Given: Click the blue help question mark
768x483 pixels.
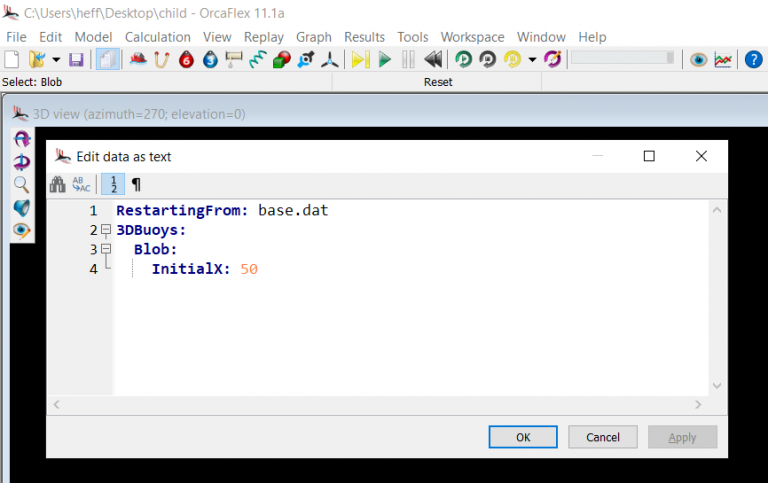Looking at the screenshot, I should click(x=210, y=60).
